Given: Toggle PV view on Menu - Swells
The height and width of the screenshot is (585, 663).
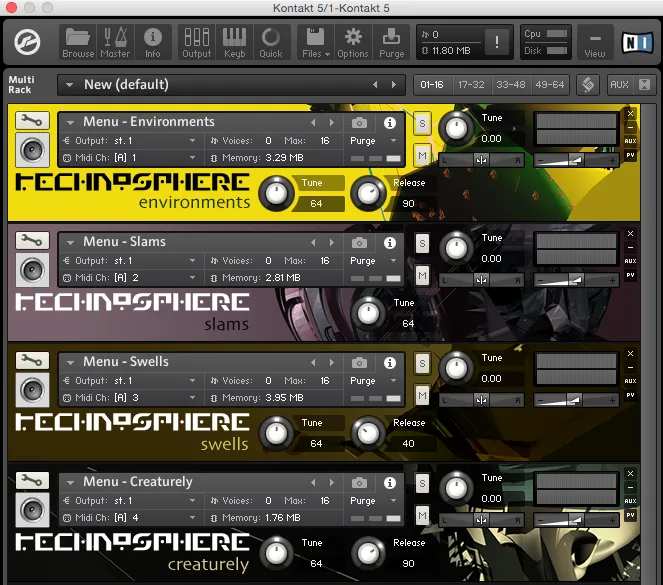Looking at the screenshot, I should pos(630,395).
